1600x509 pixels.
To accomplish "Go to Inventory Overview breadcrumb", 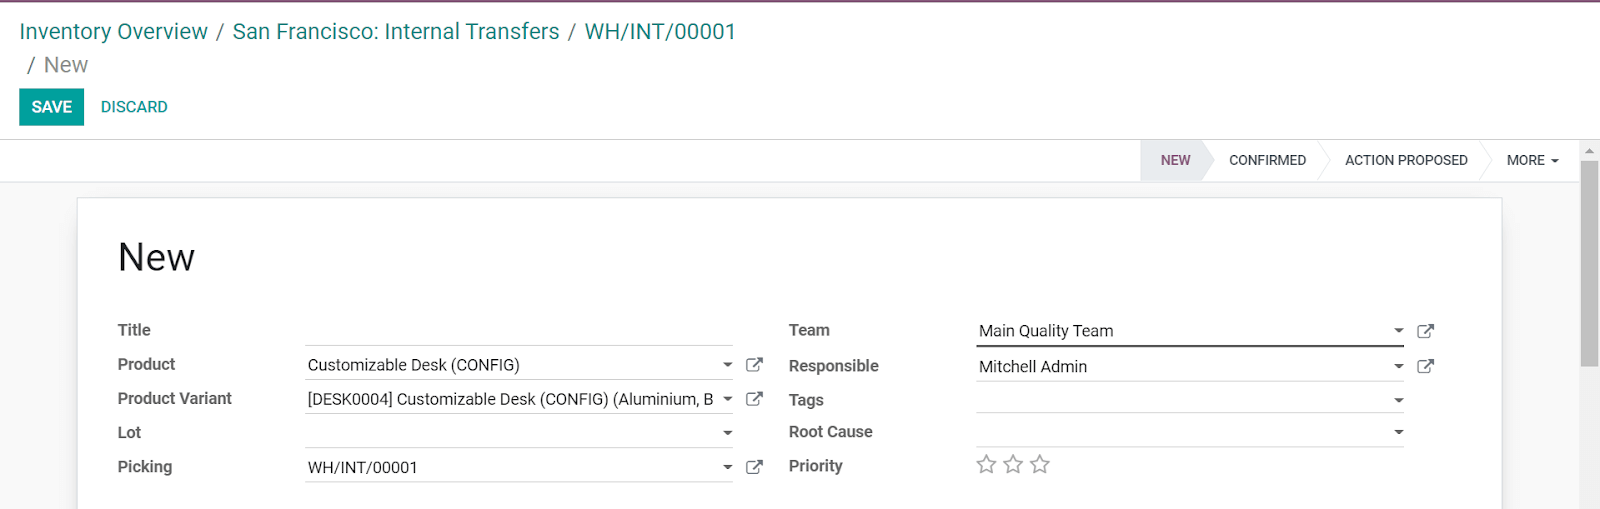I will pos(113,32).
